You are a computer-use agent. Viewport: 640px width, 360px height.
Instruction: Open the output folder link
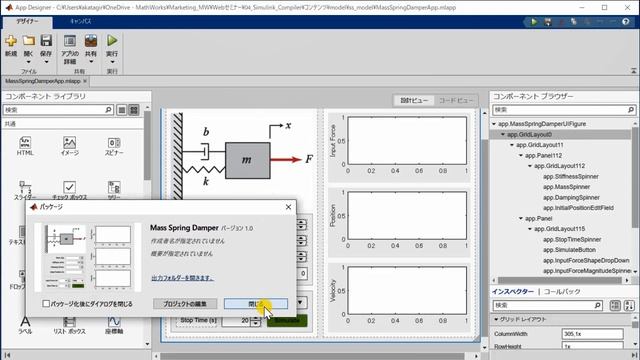[x=182, y=278]
